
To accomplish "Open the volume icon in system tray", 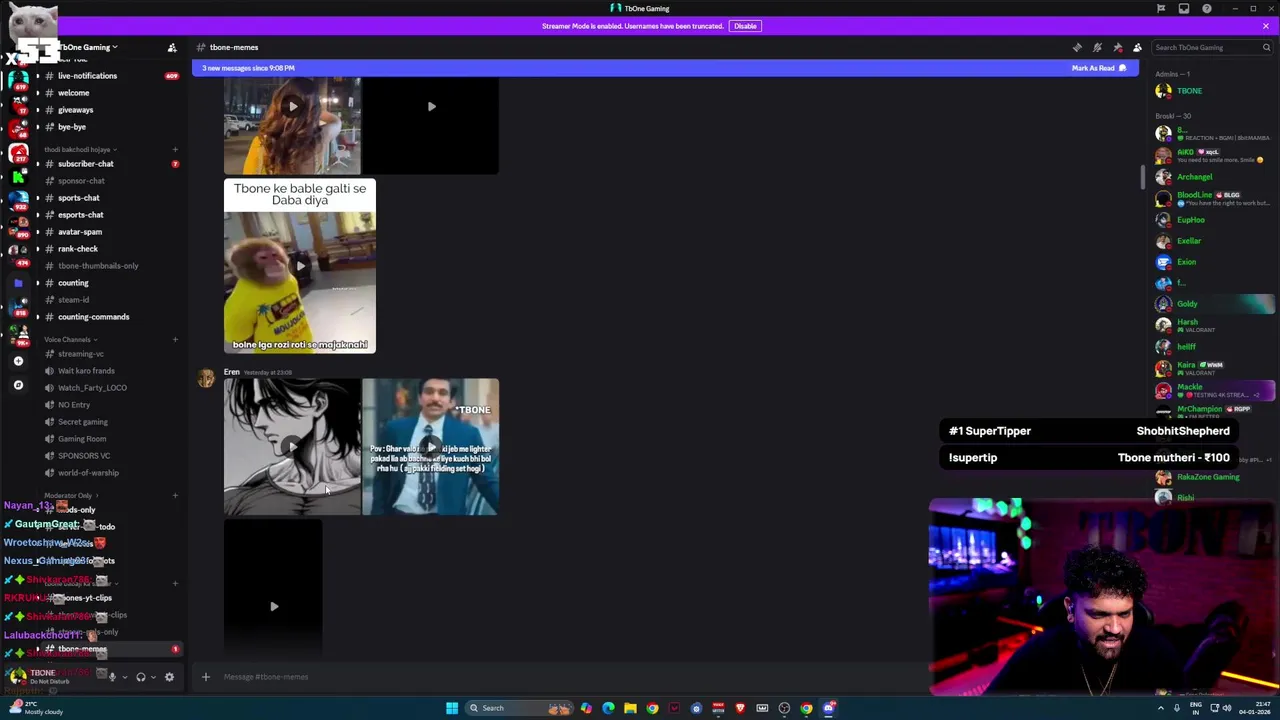I will 1227,708.
